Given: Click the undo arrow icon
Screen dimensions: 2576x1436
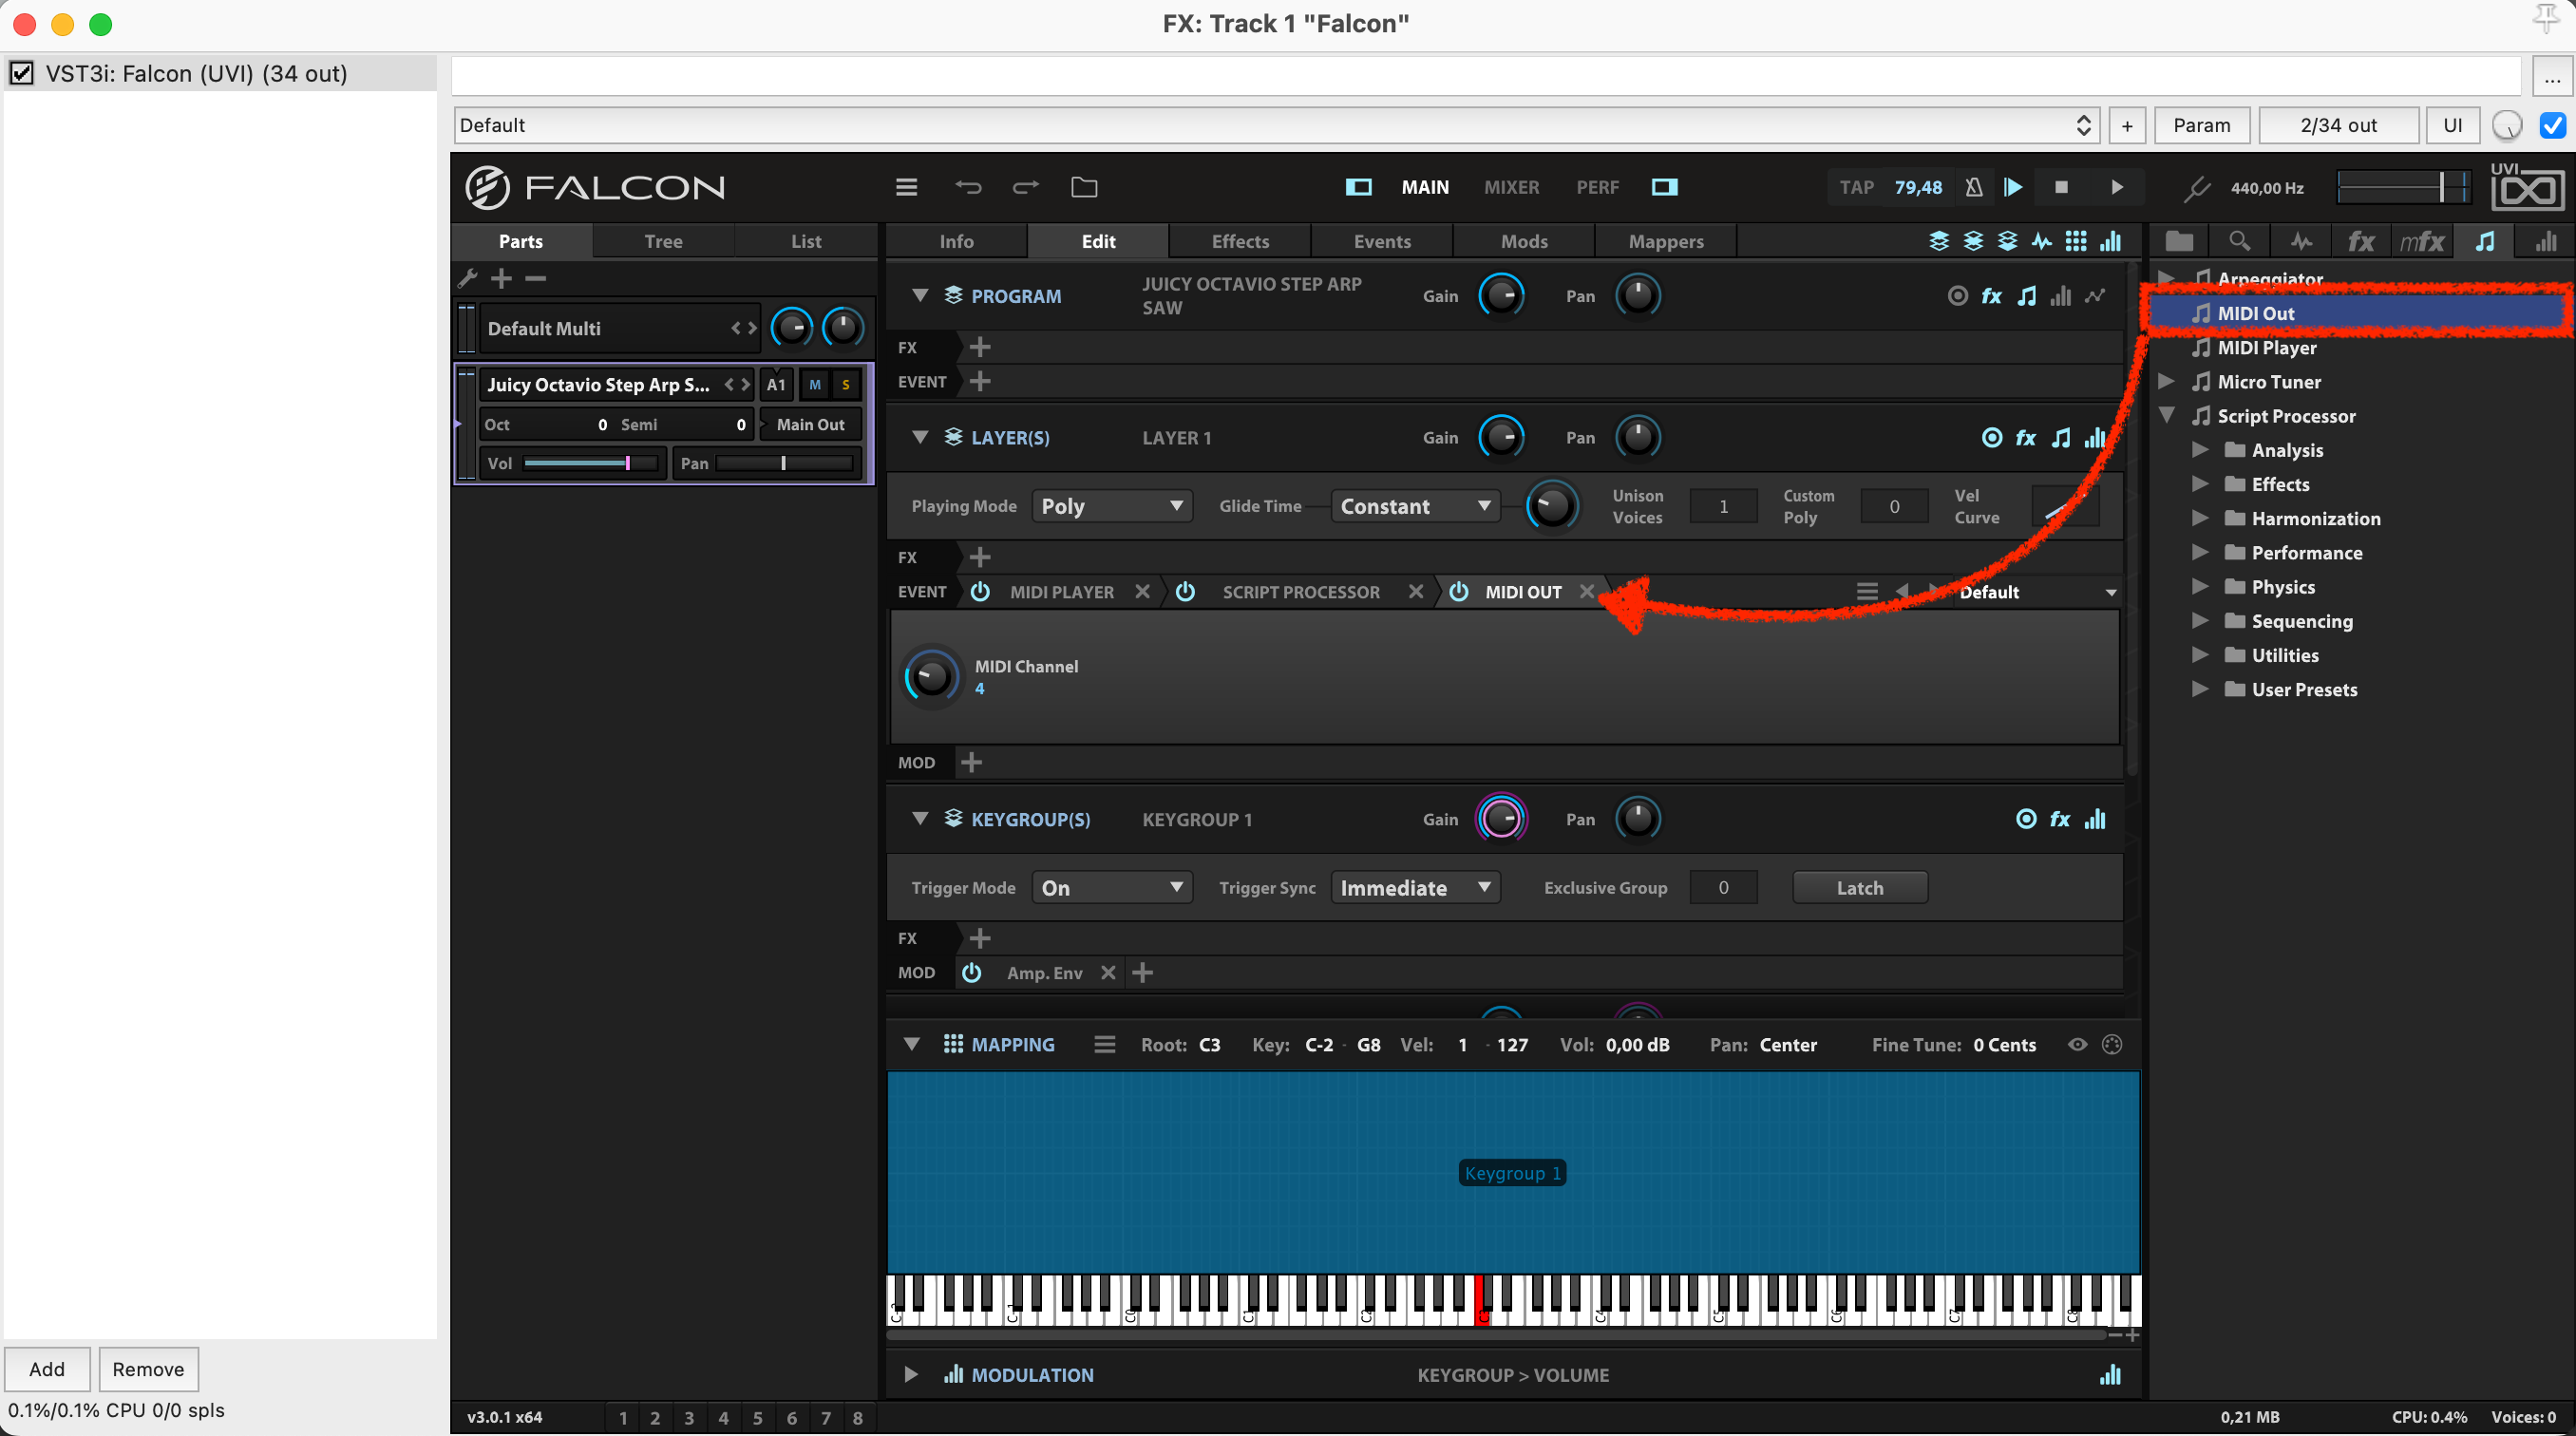Looking at the screenshot, I should click(x=967, y=187).
